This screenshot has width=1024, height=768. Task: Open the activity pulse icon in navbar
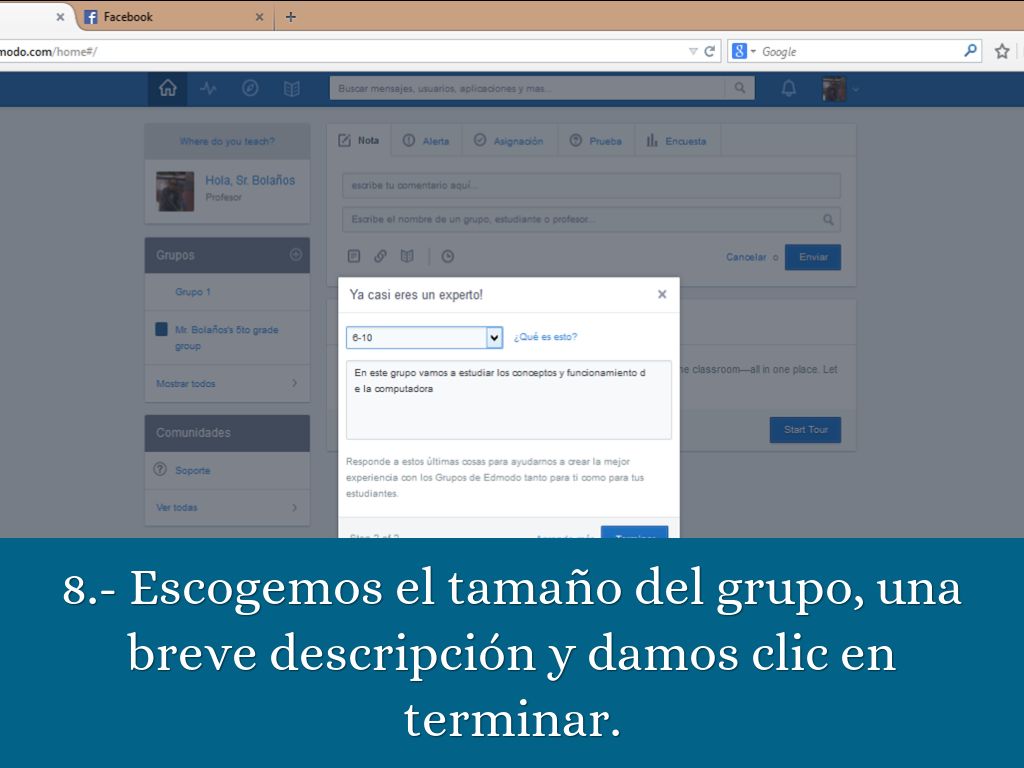tap(208, 89)
